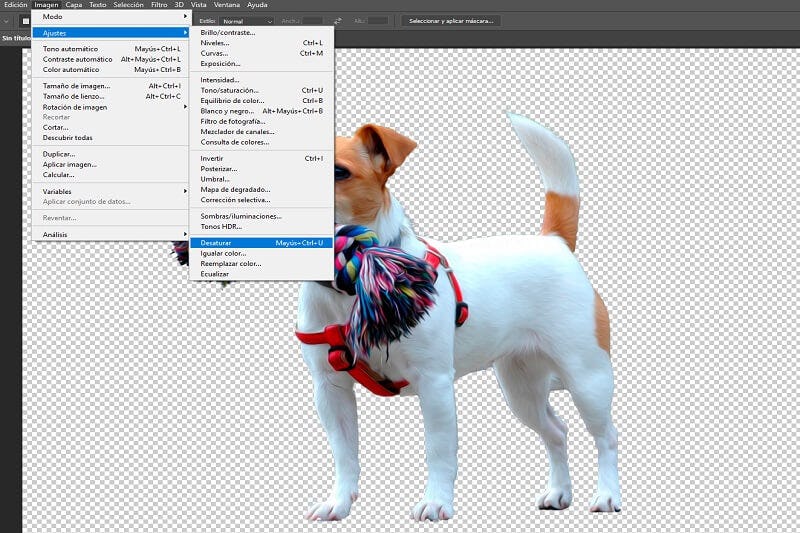Open Niveles adjustment
Image resolution: width=800 pixels, height=533 pixels.
261,43
